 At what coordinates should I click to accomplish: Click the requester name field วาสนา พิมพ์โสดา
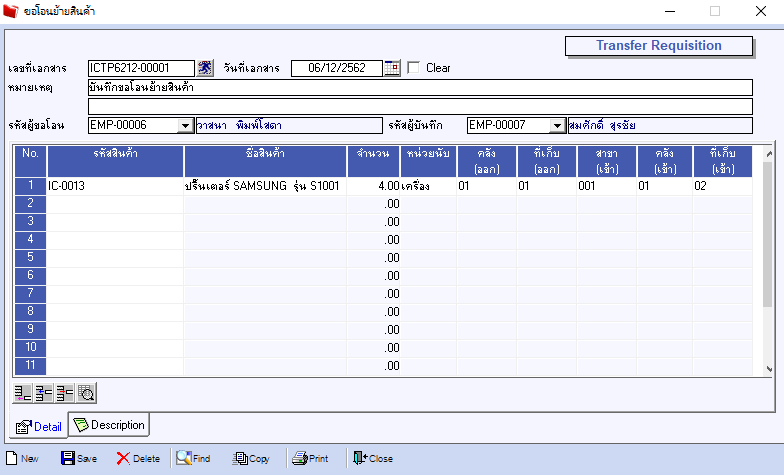[x=289, y=126]
